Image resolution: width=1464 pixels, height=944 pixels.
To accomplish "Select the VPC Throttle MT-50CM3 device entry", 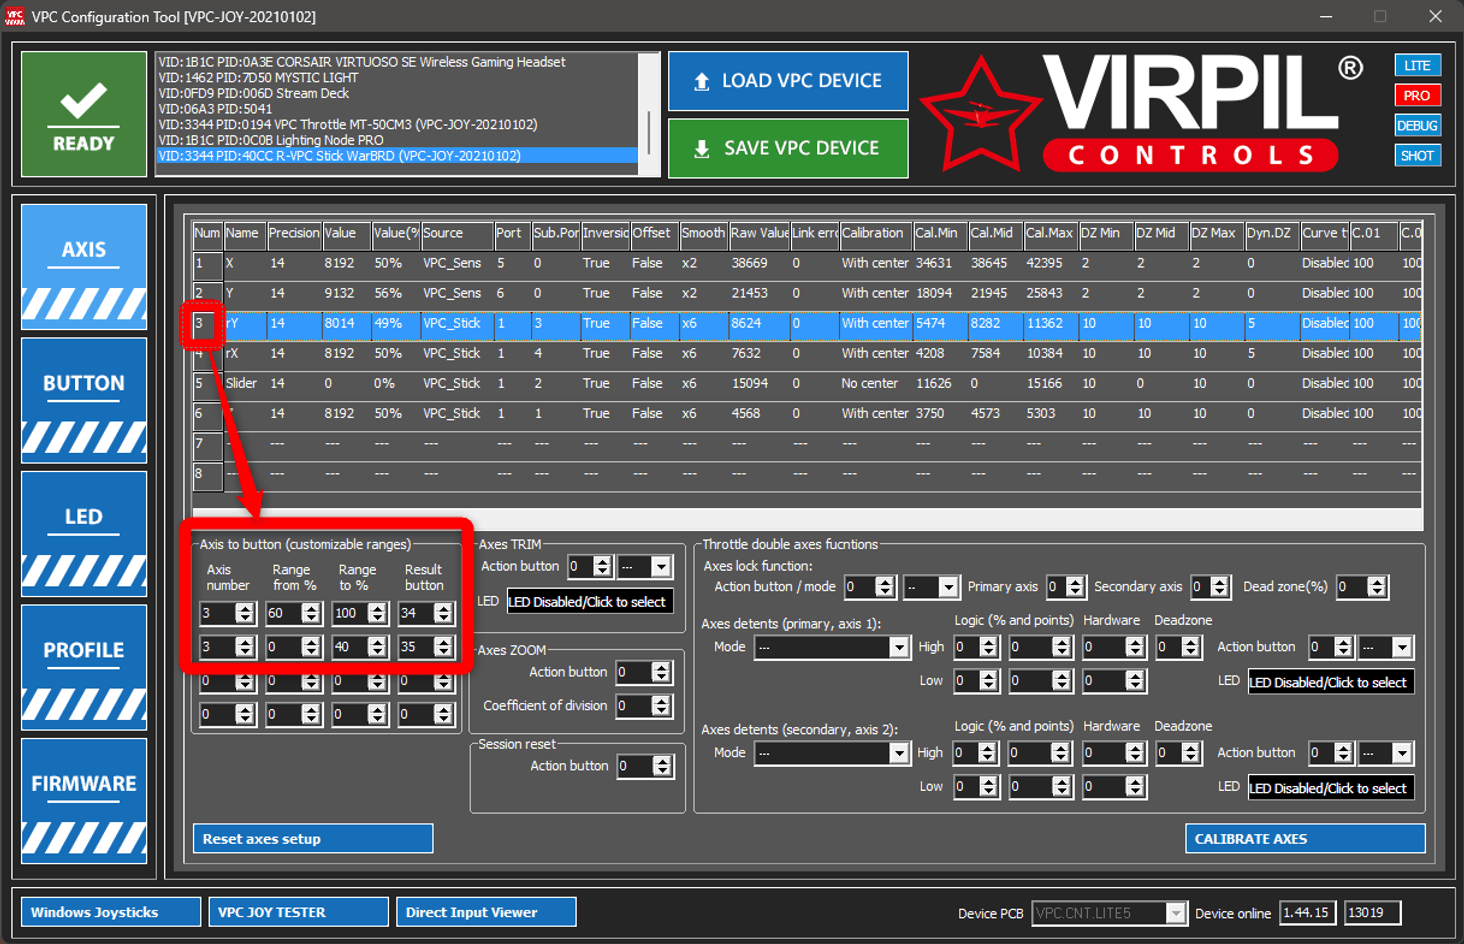I will click(348, 125).
